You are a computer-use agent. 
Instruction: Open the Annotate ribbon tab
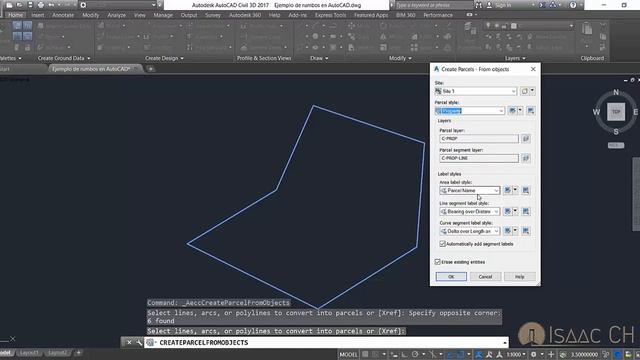coord(63,15)
